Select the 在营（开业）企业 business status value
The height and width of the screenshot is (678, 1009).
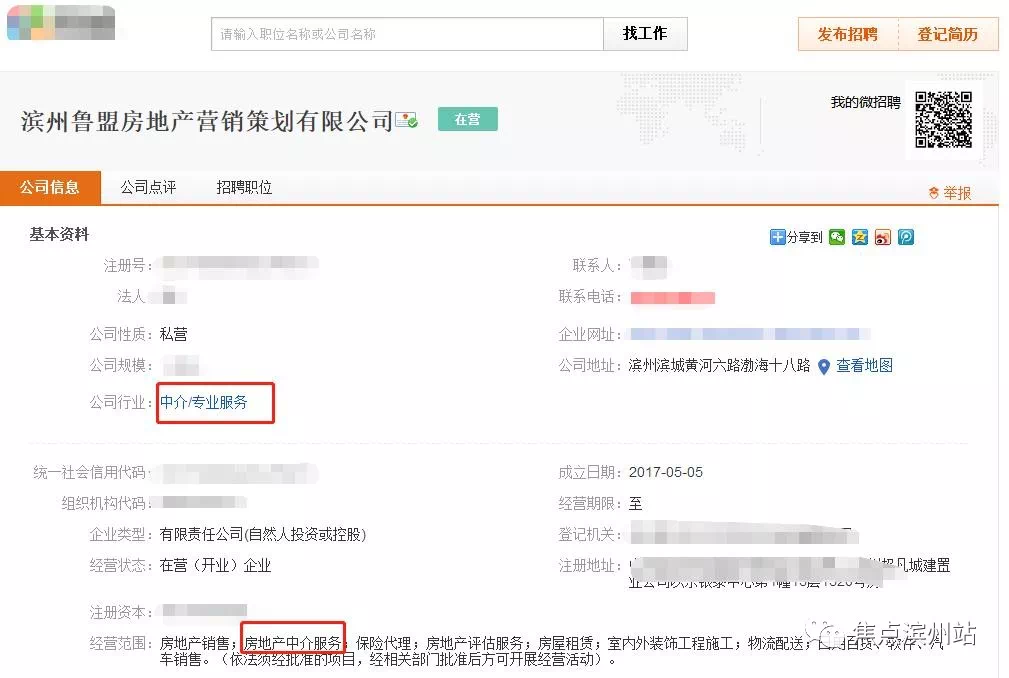pos(216,566)
